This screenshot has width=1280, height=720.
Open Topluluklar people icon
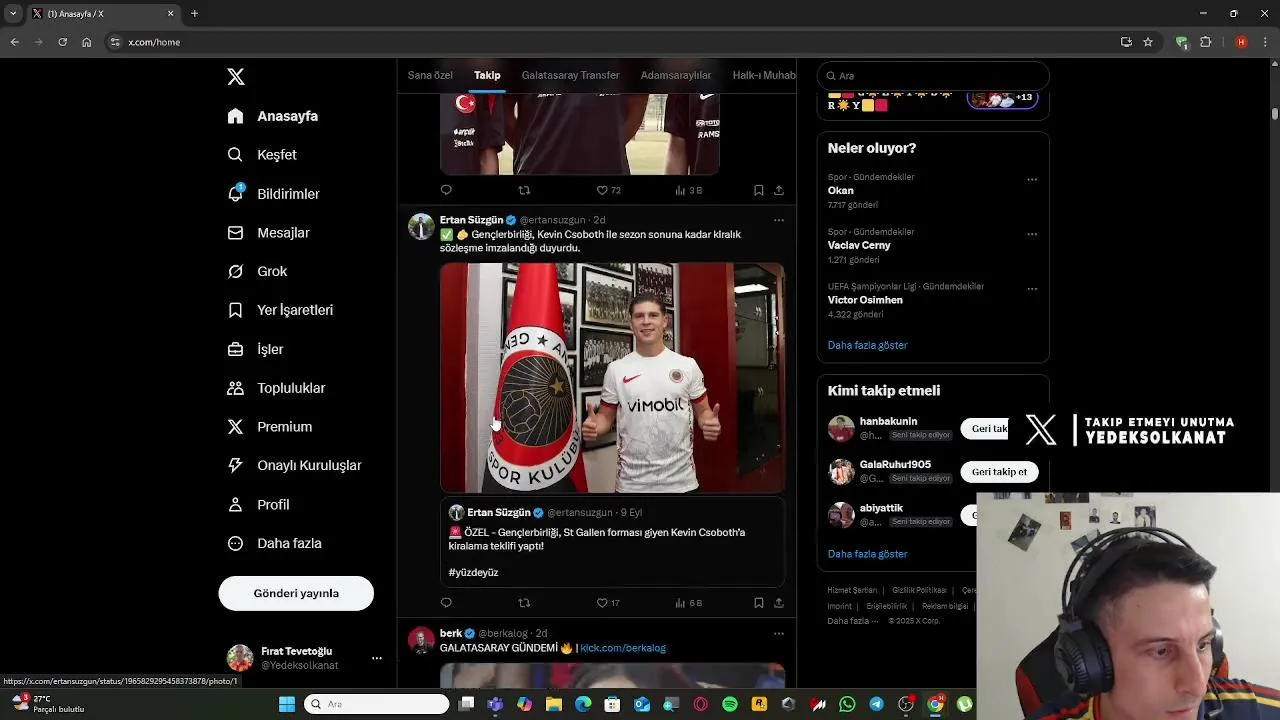(x=235, y=388)
